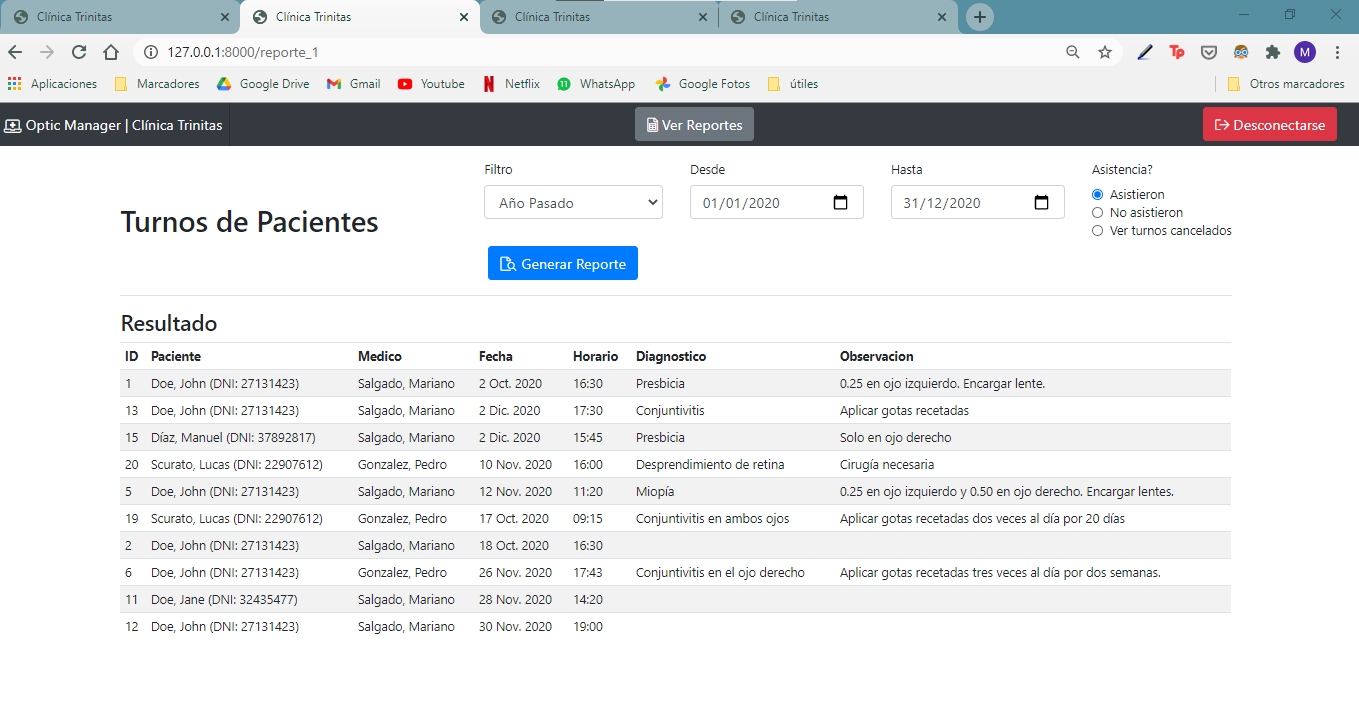Click the browser back arrow
The height and width of the screenshot is (728, 1359).
coord(15,52)
